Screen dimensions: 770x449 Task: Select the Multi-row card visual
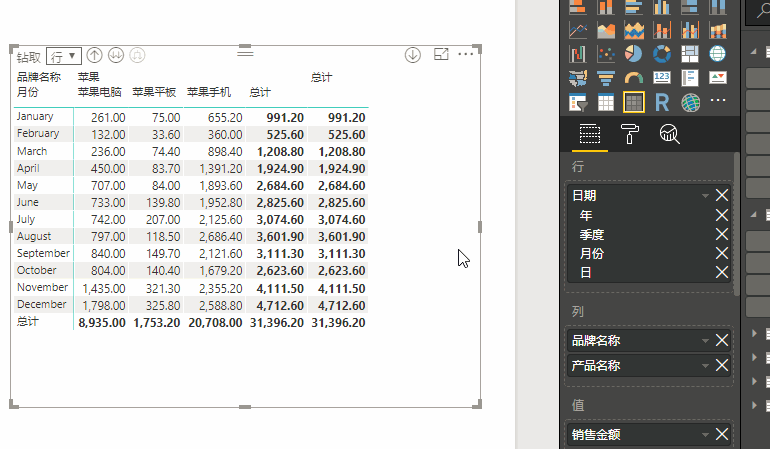[x=690, y=78]
